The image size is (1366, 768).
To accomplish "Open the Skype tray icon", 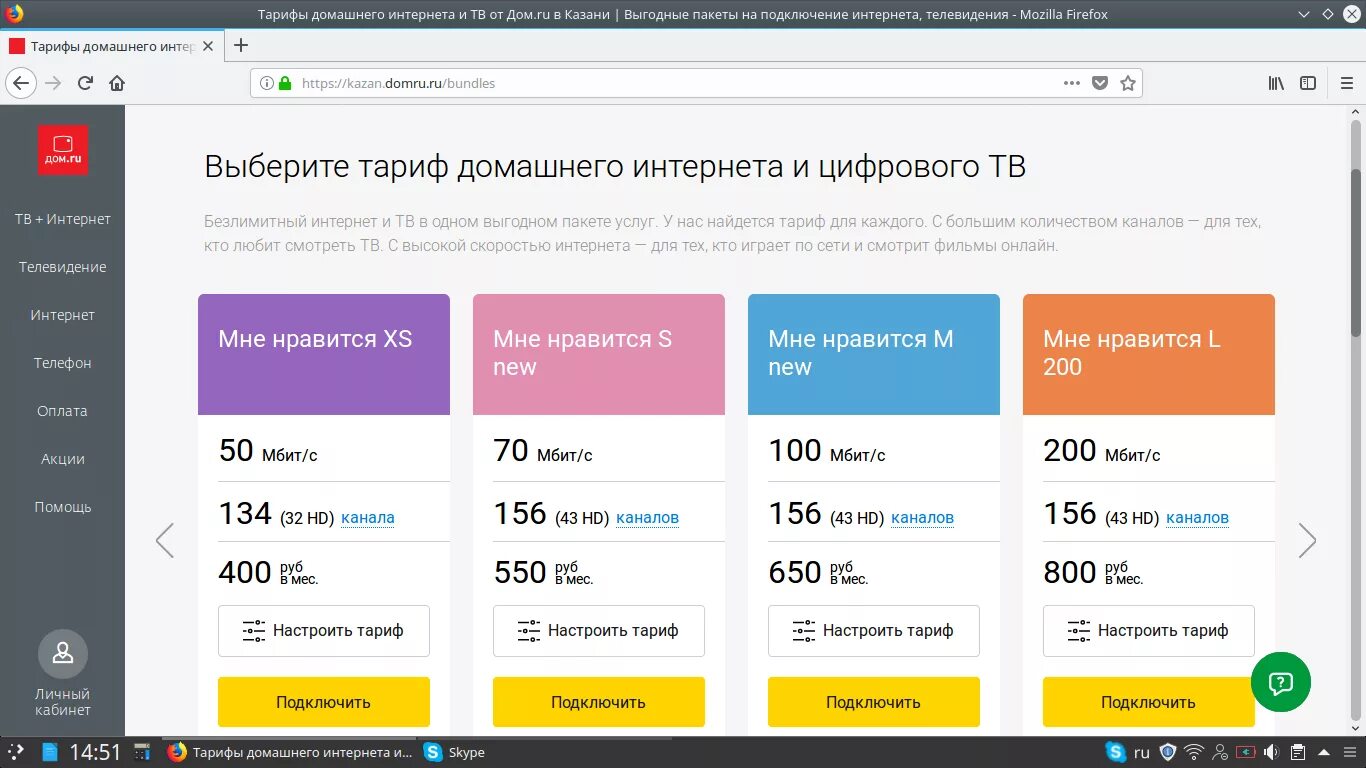I will point(1115,752).
